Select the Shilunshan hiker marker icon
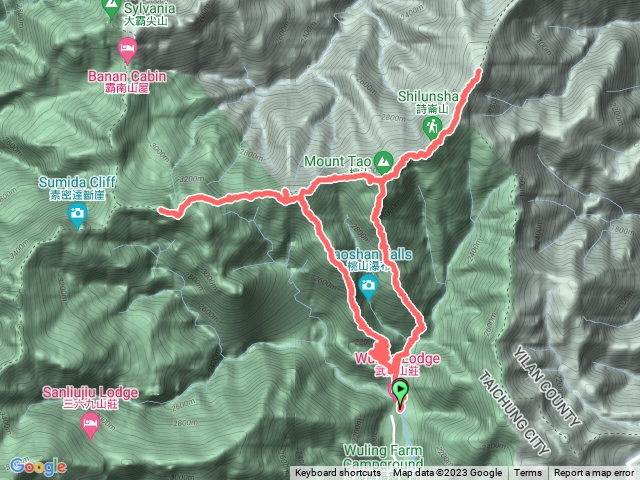This screenshot has width=640, height=480. 432,128
